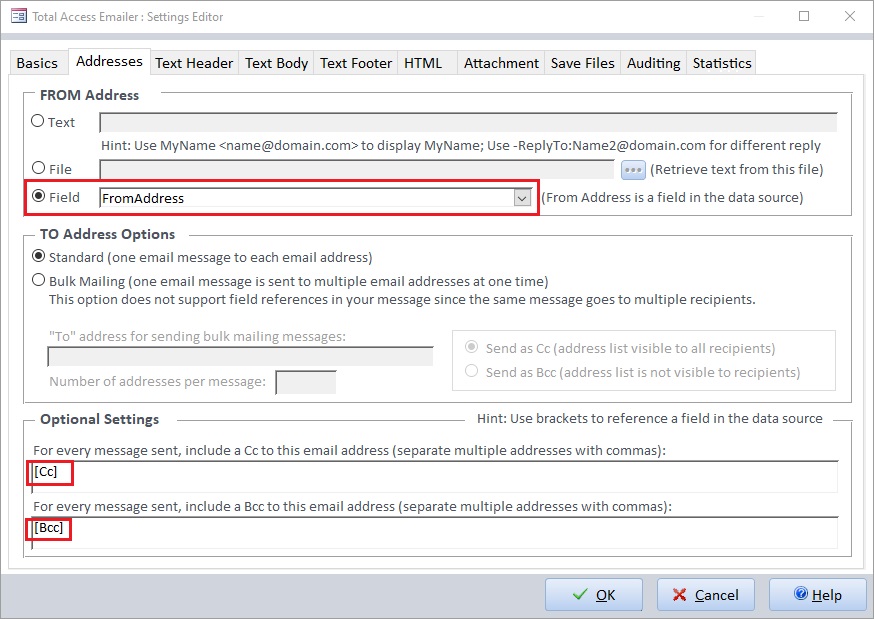This screenshot has width=874, height=619.
Task: Select the File radio for FROM address
Action: click(38, 168)
